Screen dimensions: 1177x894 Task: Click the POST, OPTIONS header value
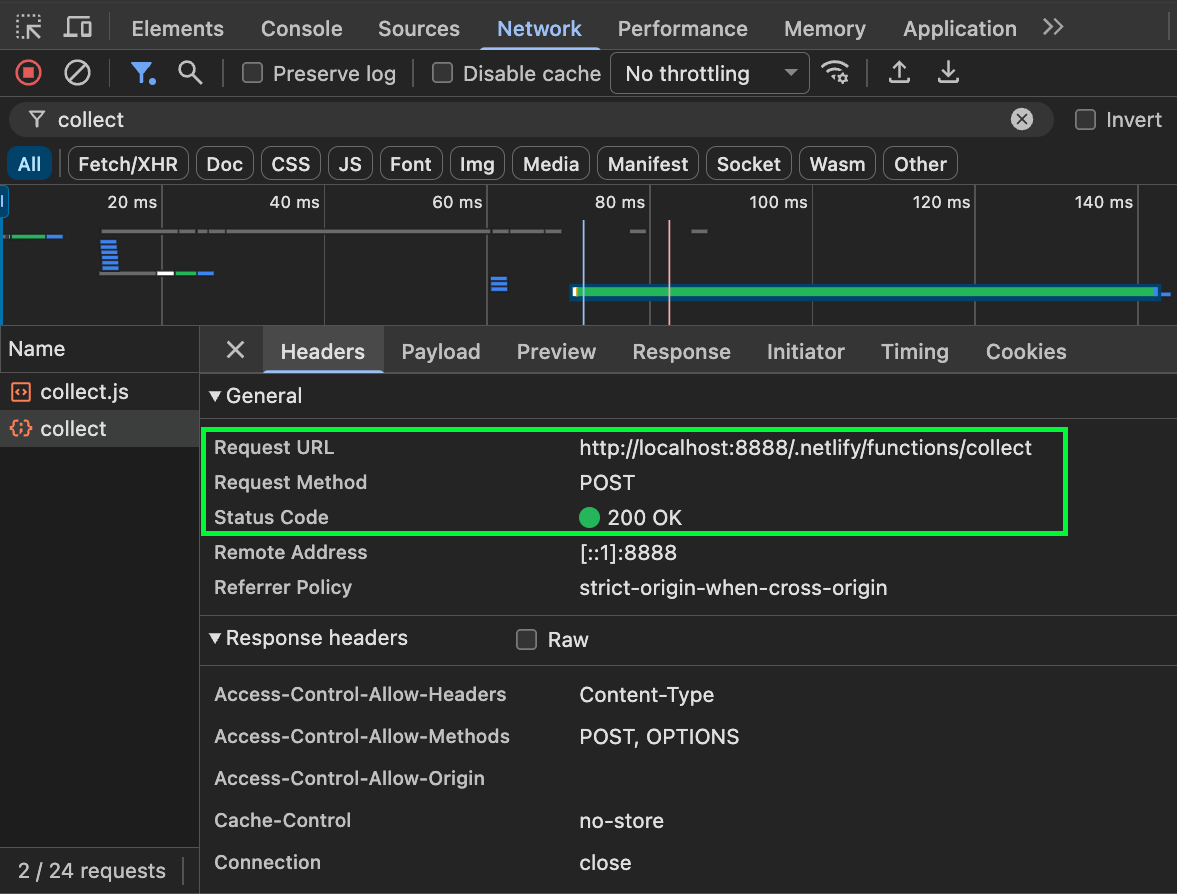659,736
